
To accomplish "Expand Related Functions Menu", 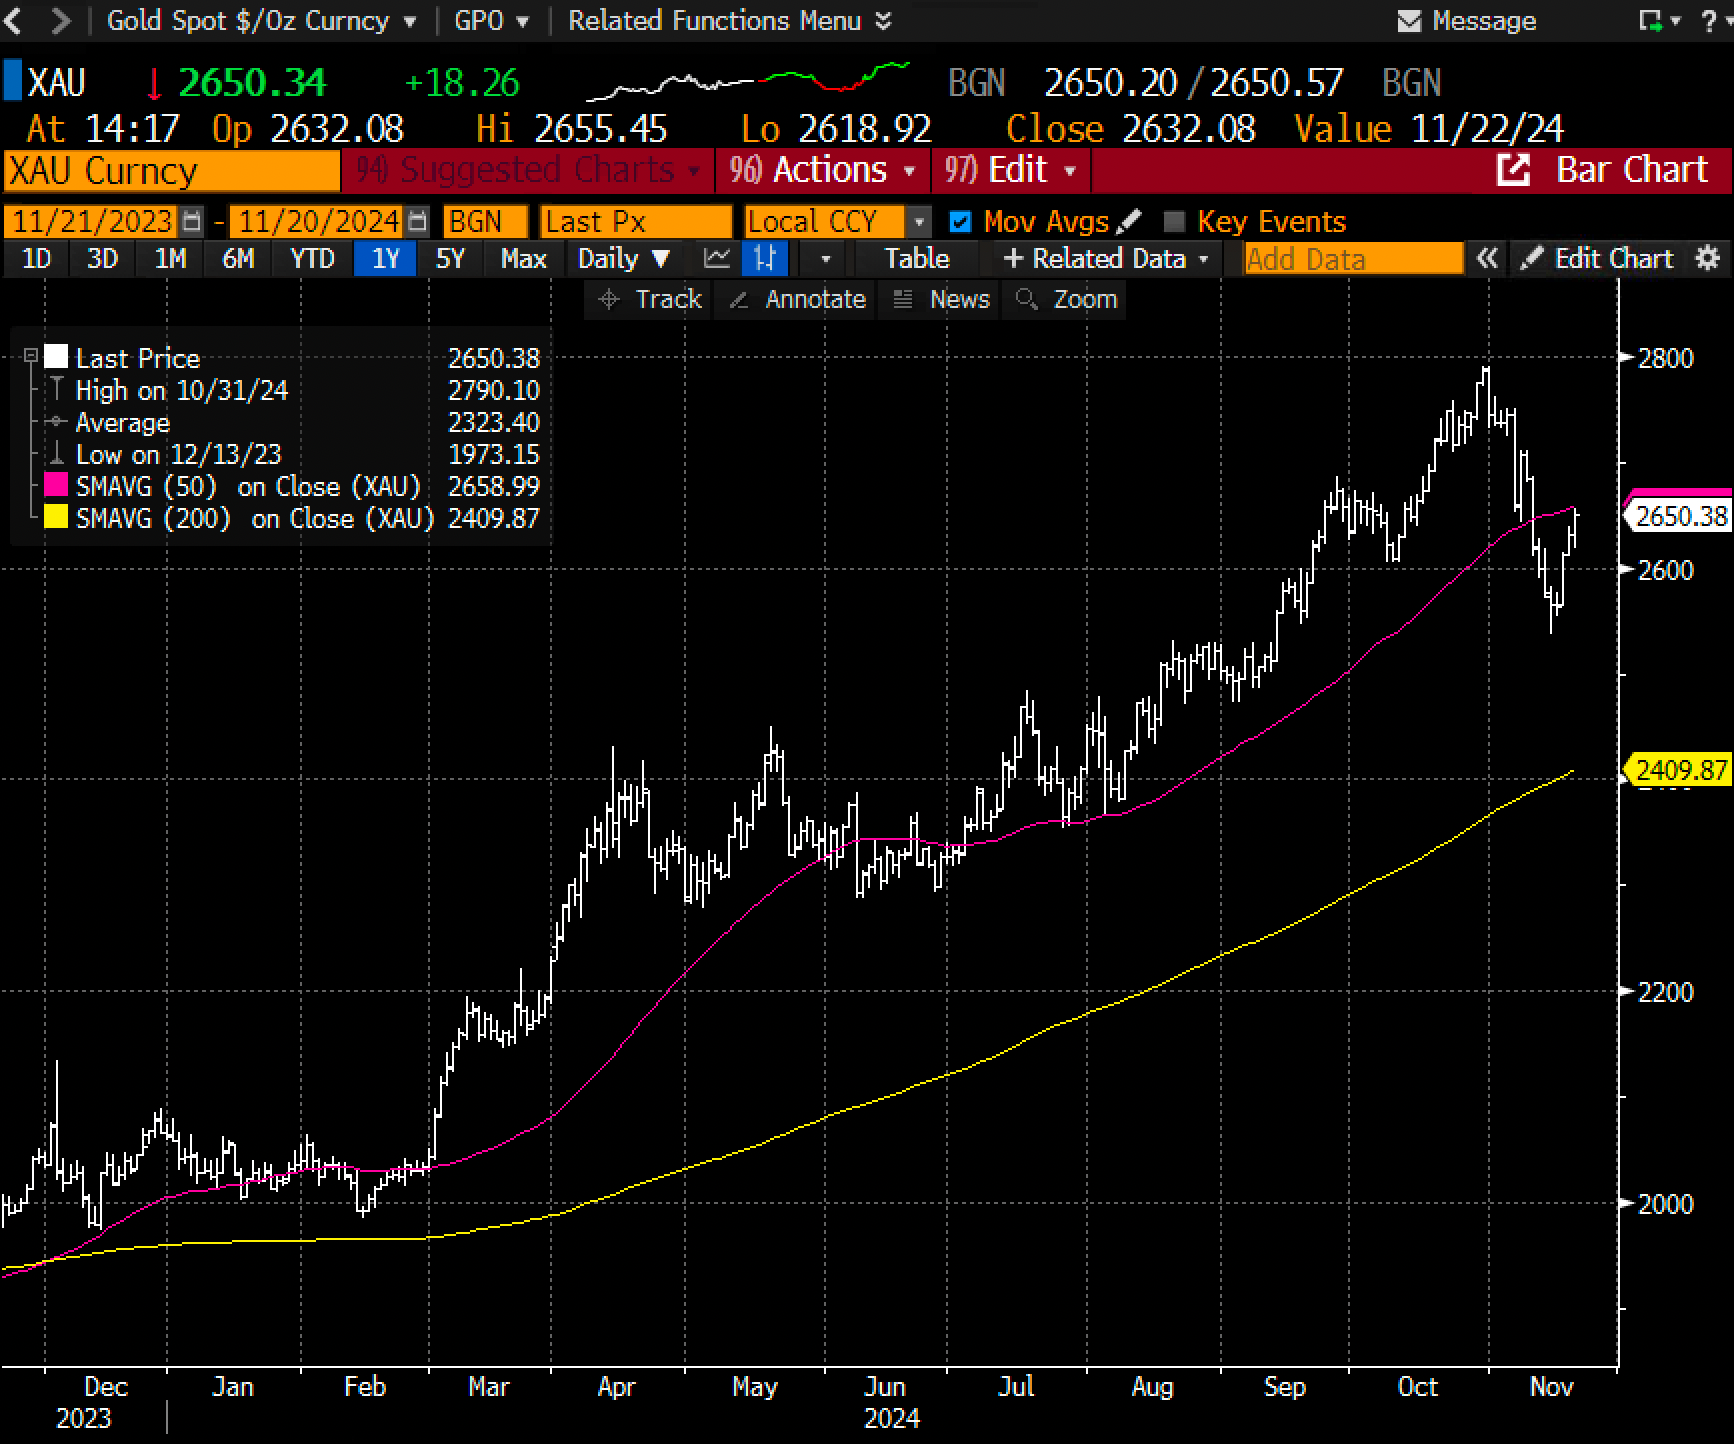I will coord(729,21).
